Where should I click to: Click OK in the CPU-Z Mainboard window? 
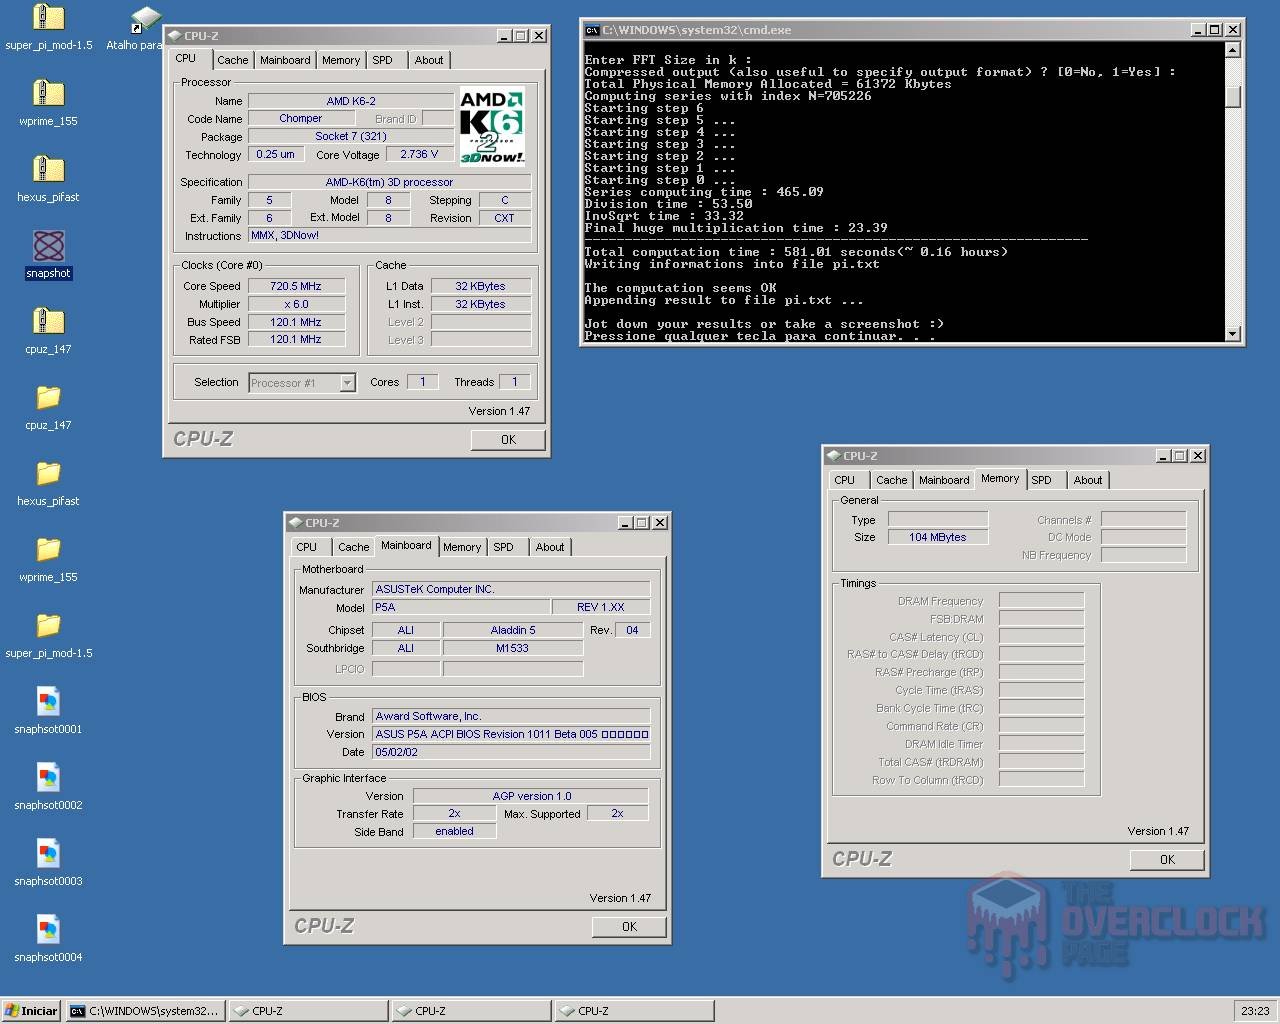pyautogui.click(x=629, y=927)
